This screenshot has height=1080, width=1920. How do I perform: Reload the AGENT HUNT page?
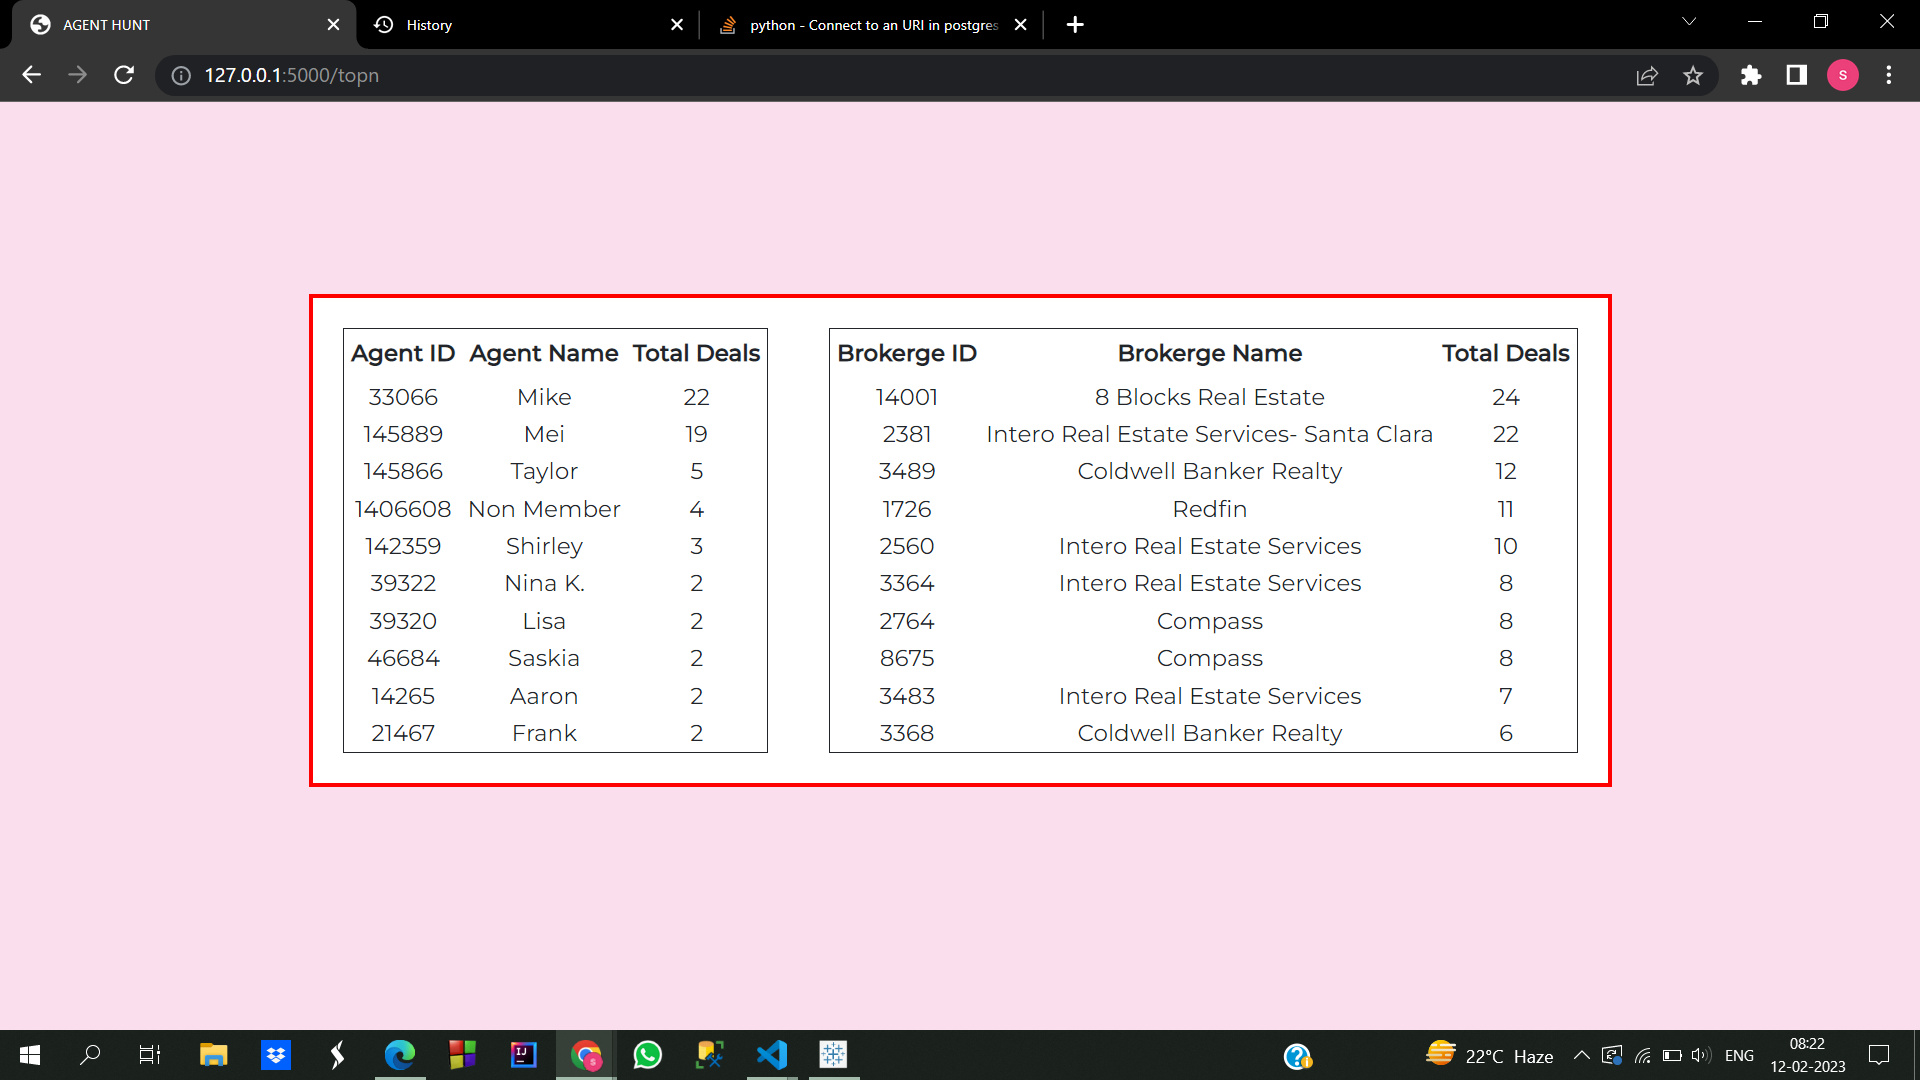coord(124,75)
